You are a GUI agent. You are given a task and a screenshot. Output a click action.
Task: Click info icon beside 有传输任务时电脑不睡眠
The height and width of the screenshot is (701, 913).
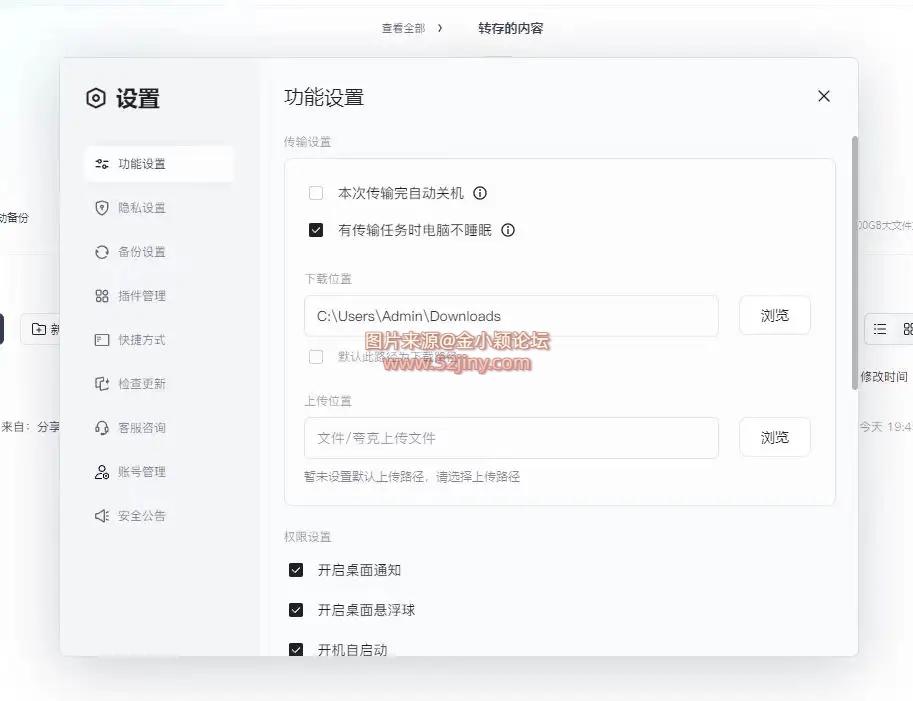click(508, 230)
